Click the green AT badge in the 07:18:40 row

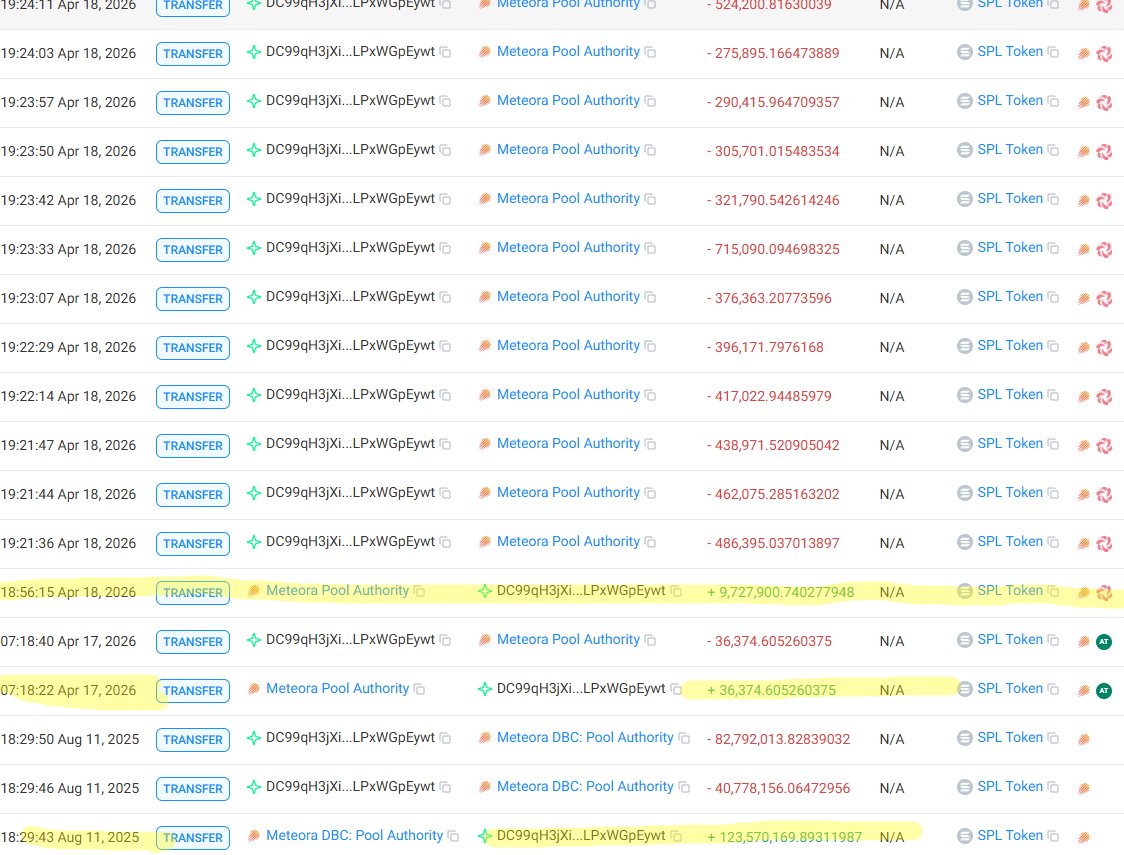click(1104, 641)
